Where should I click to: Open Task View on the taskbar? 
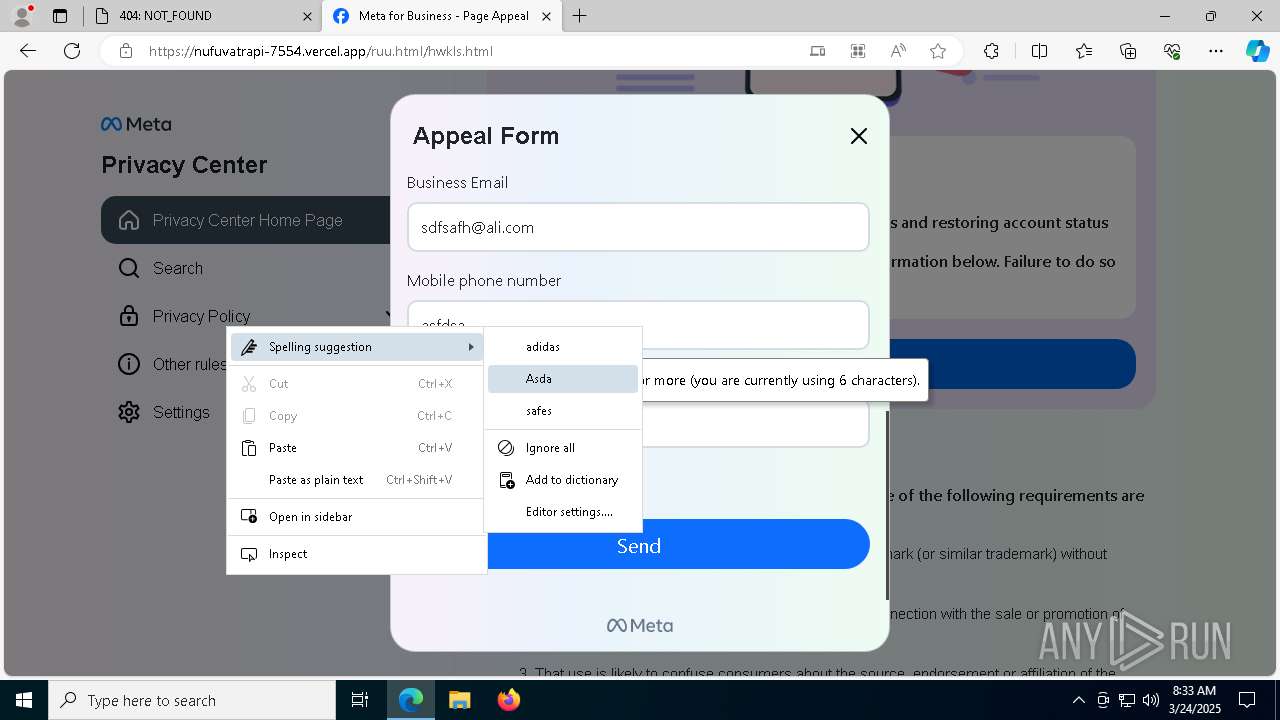pos(360,700)
